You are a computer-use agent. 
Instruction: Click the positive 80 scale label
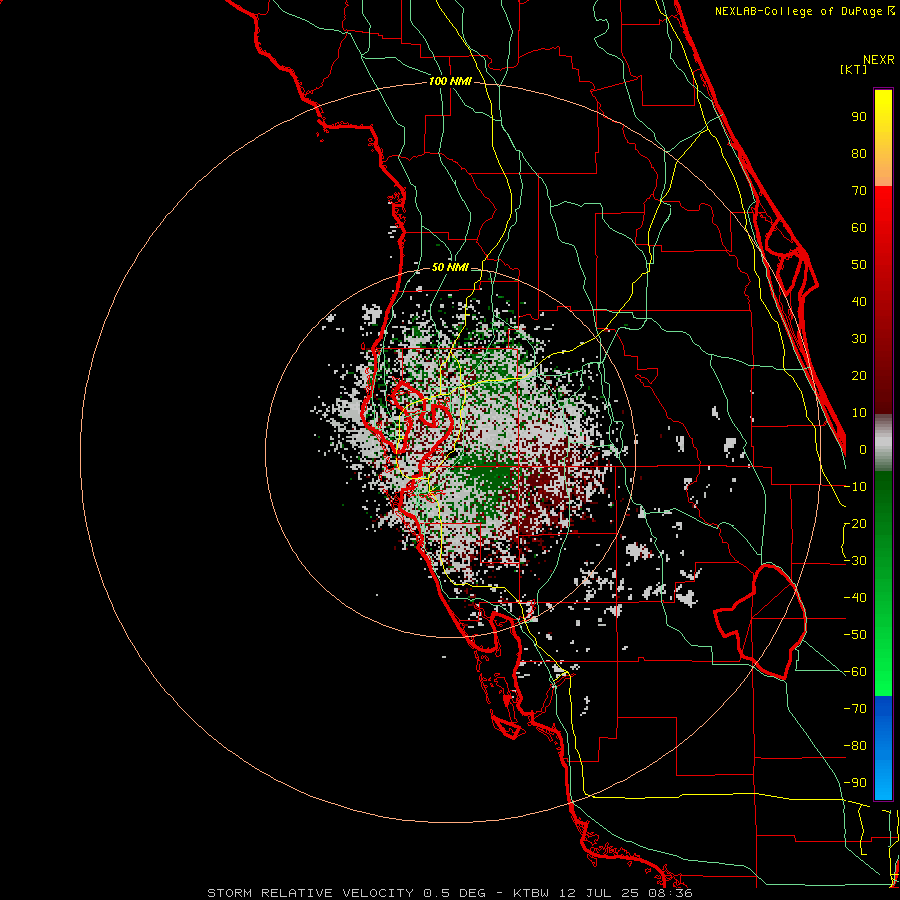pyautogui.click(x=859, y=153)
